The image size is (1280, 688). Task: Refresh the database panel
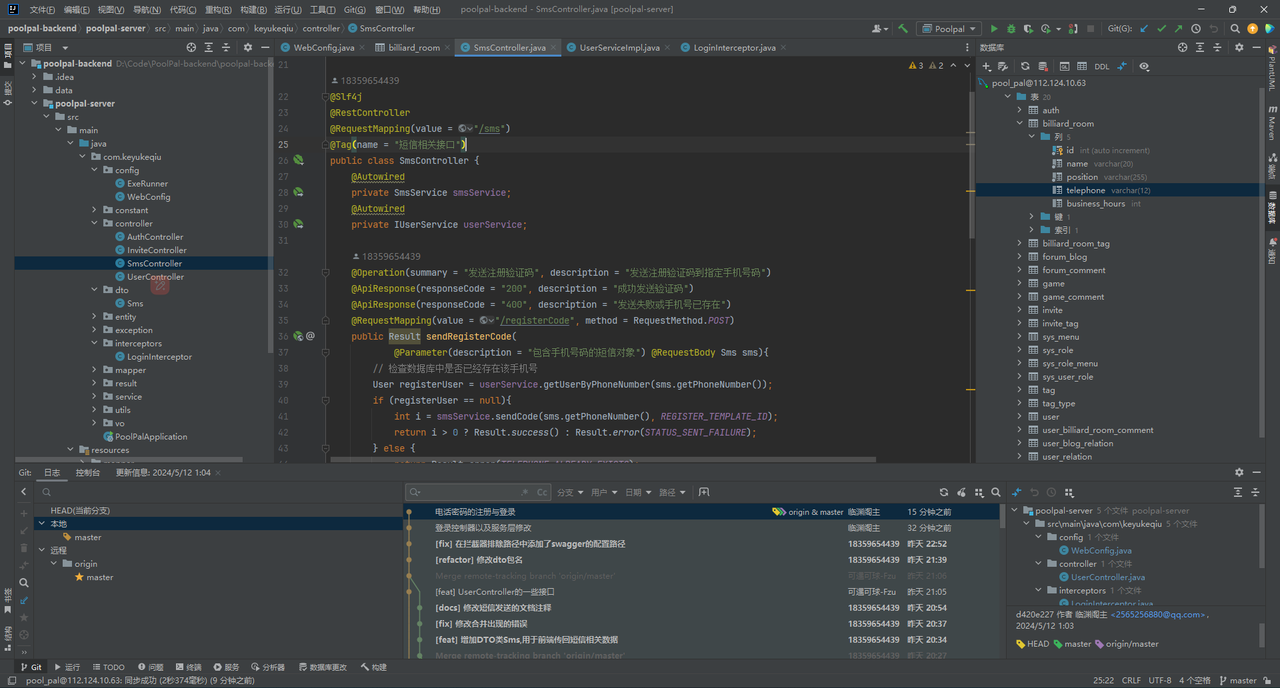[x=1026, y=66]
